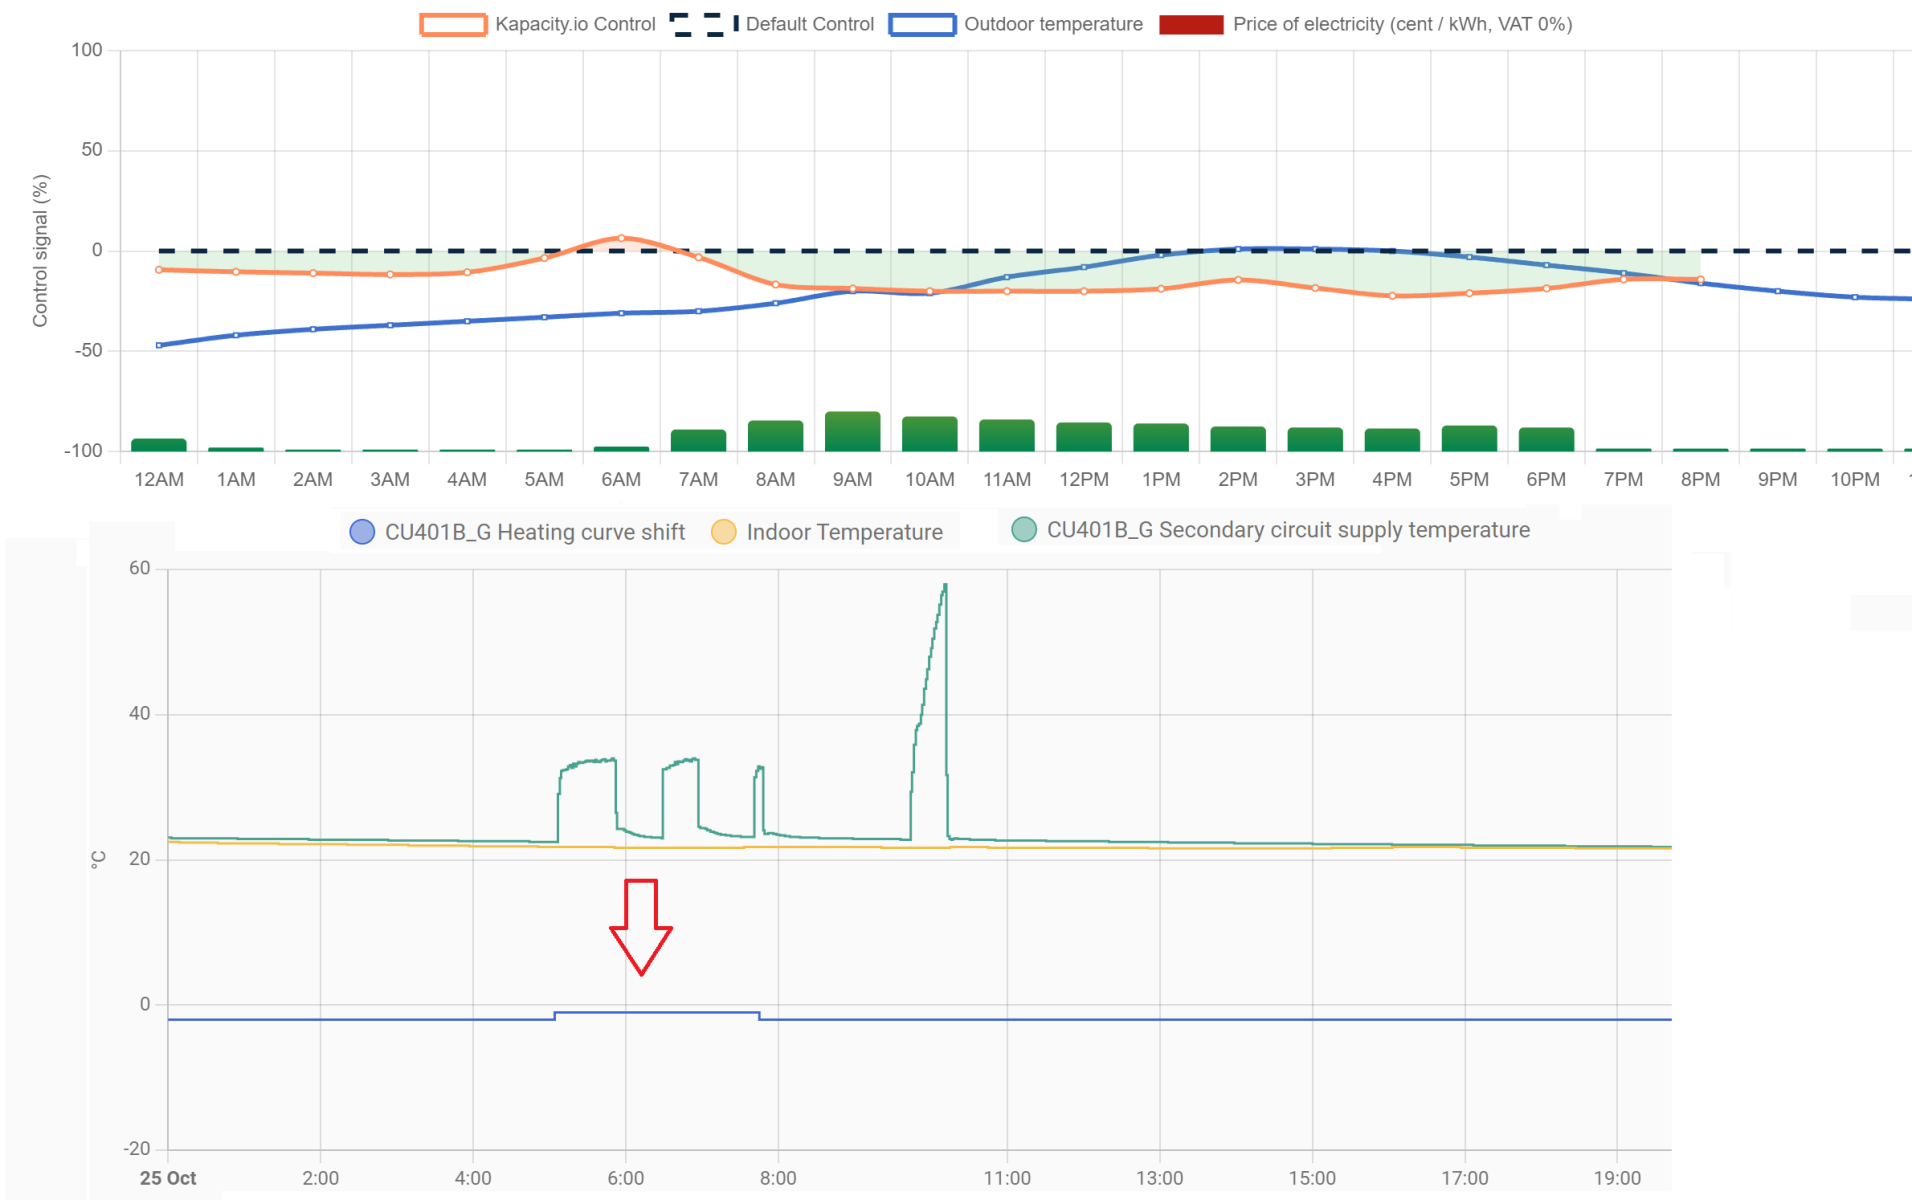Click the yellow Indoor Temperature circle icon
The image size is (1912, 1200).
click(x=723, y=532)
